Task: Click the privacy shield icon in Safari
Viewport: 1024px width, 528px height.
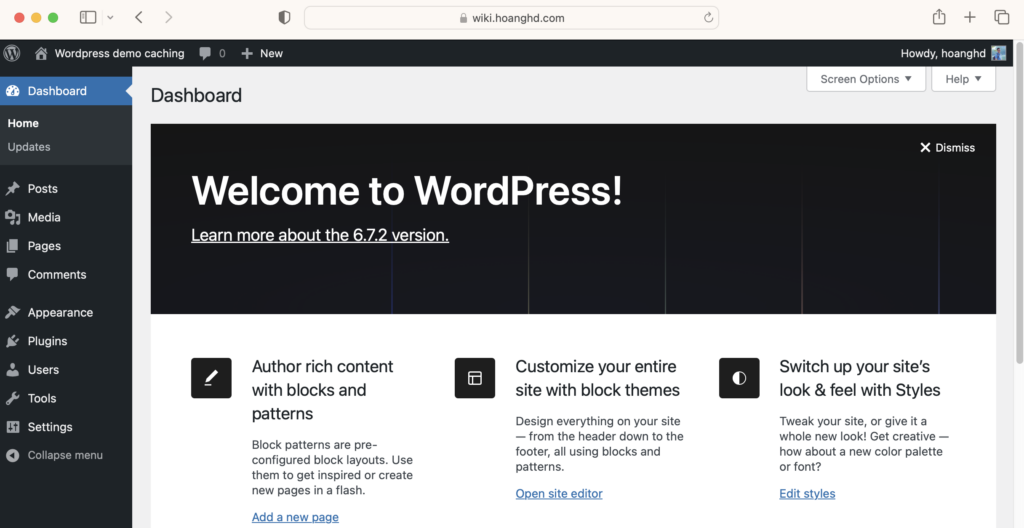Action: click(x=284, y=18)
